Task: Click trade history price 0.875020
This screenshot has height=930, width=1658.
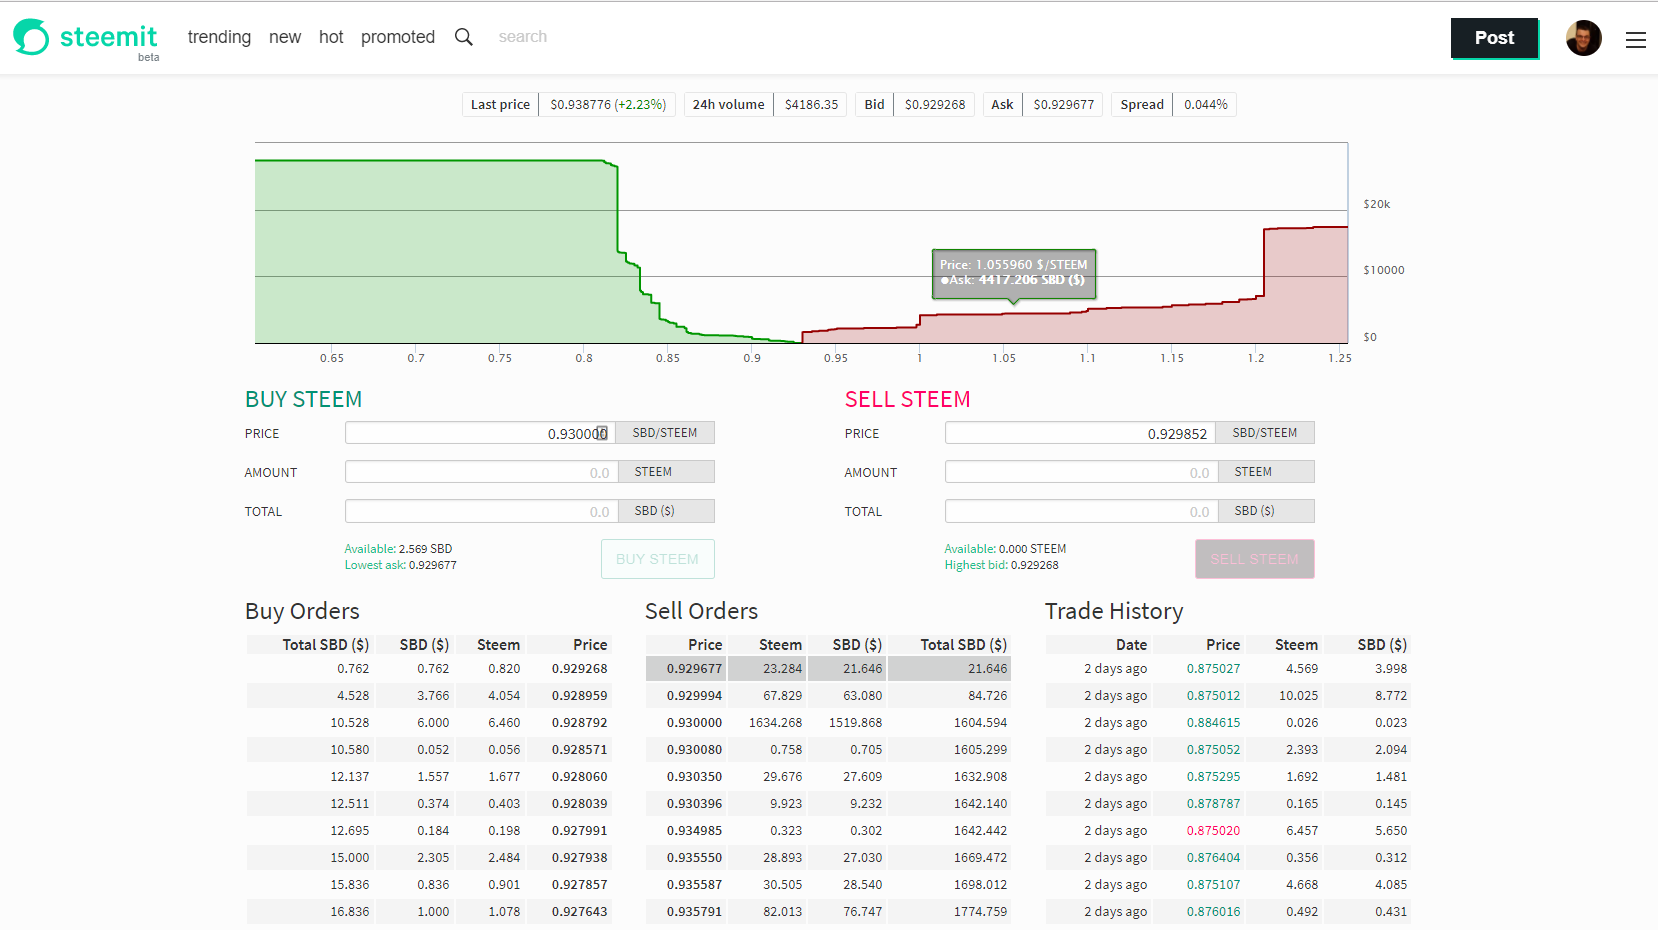Action: (1213, 831)
